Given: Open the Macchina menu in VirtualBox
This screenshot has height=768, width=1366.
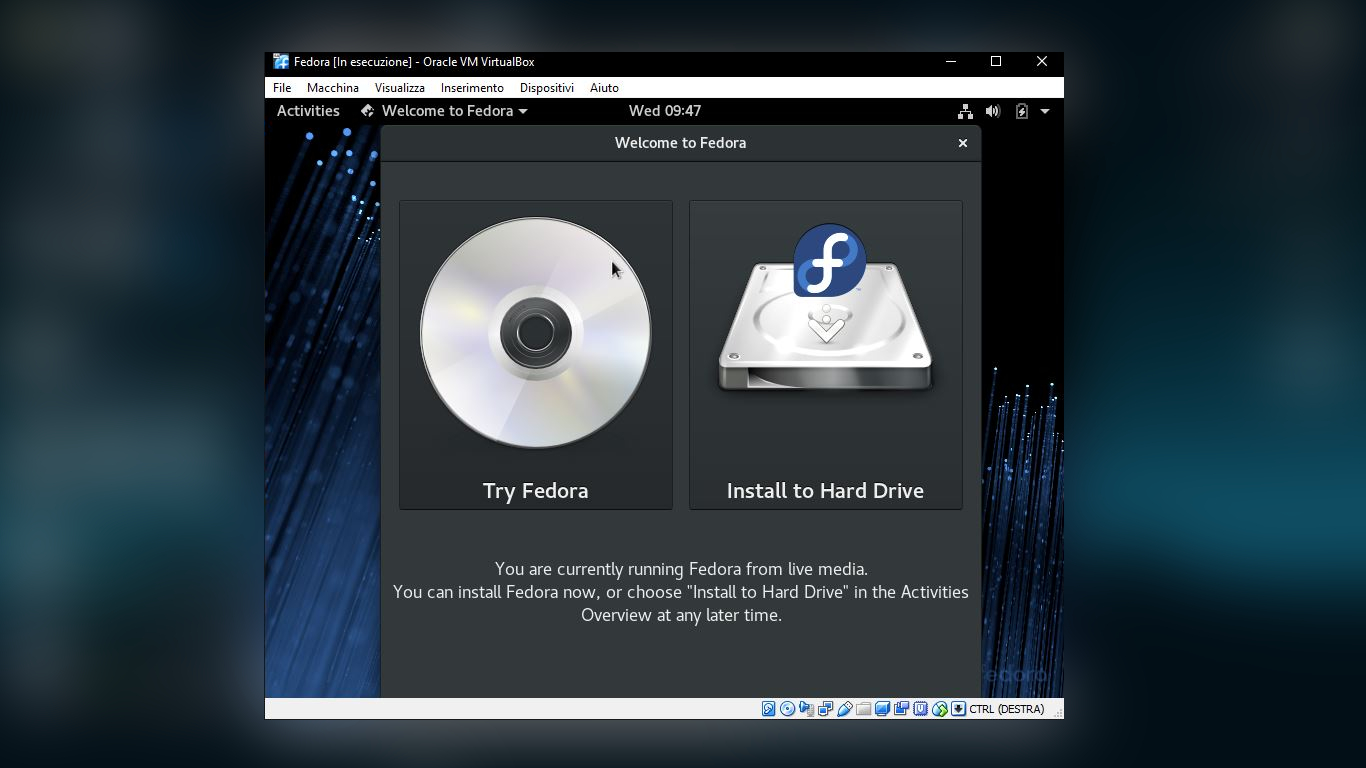Looking at the screenshot, I should (332, 87).
